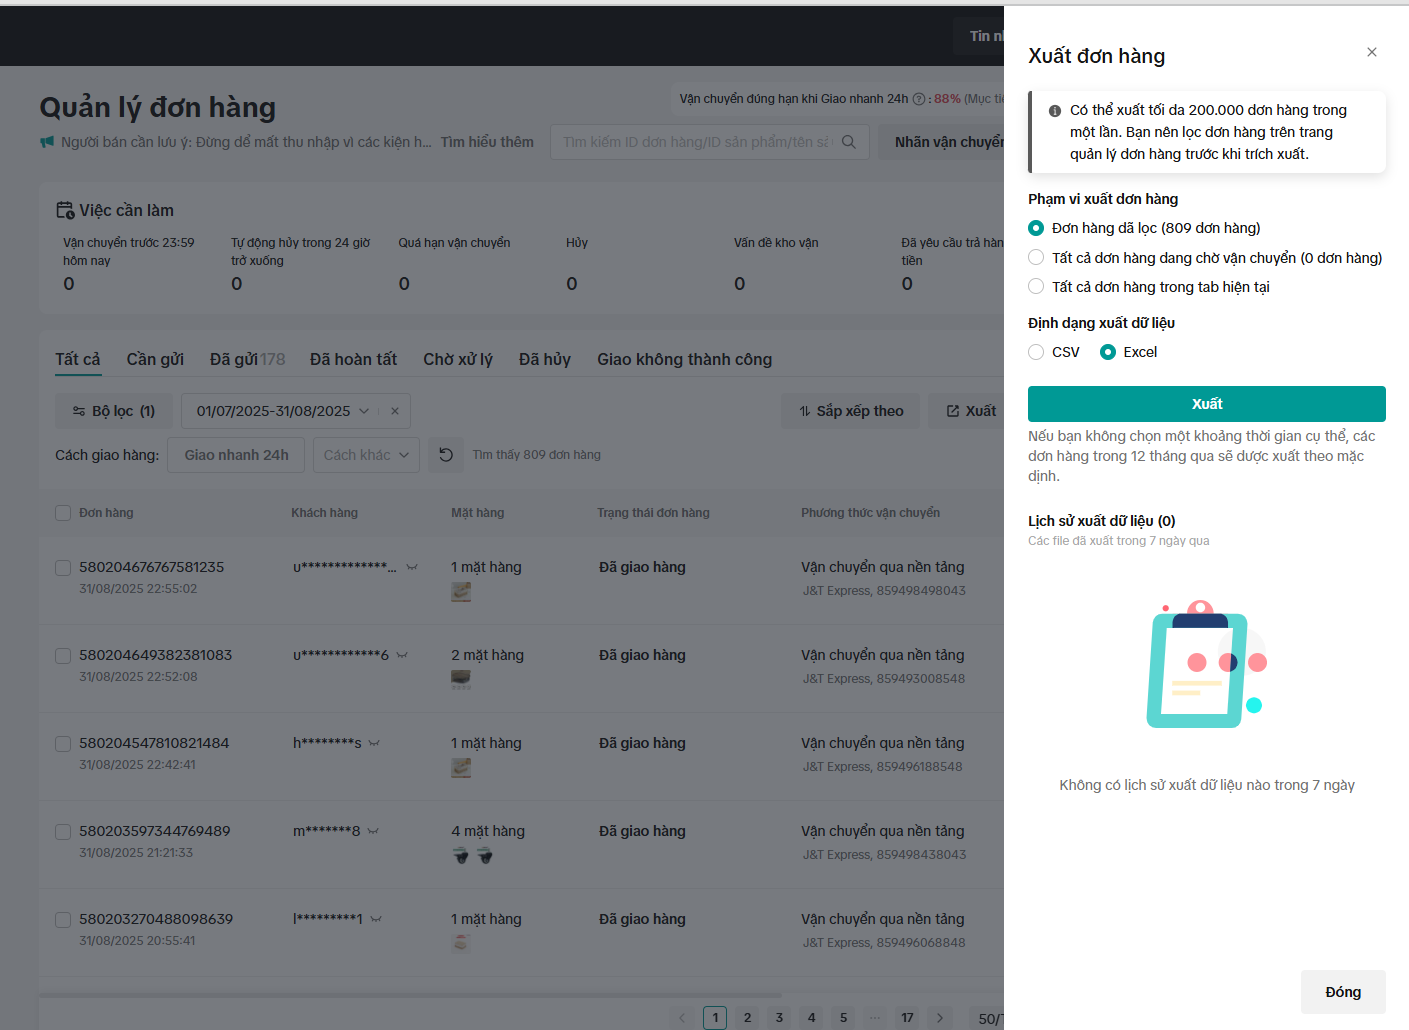The width and height of the screenshot is (1409, 1030).
Task: Tick checkbox for order 580204649382381083
Action: click(x=63, y=656)
